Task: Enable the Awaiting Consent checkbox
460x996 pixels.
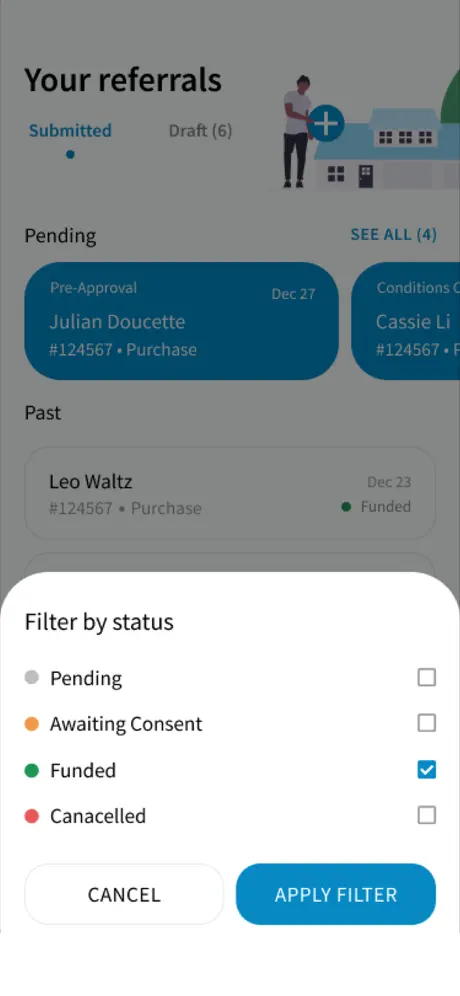Action: [x=427, y=723]
